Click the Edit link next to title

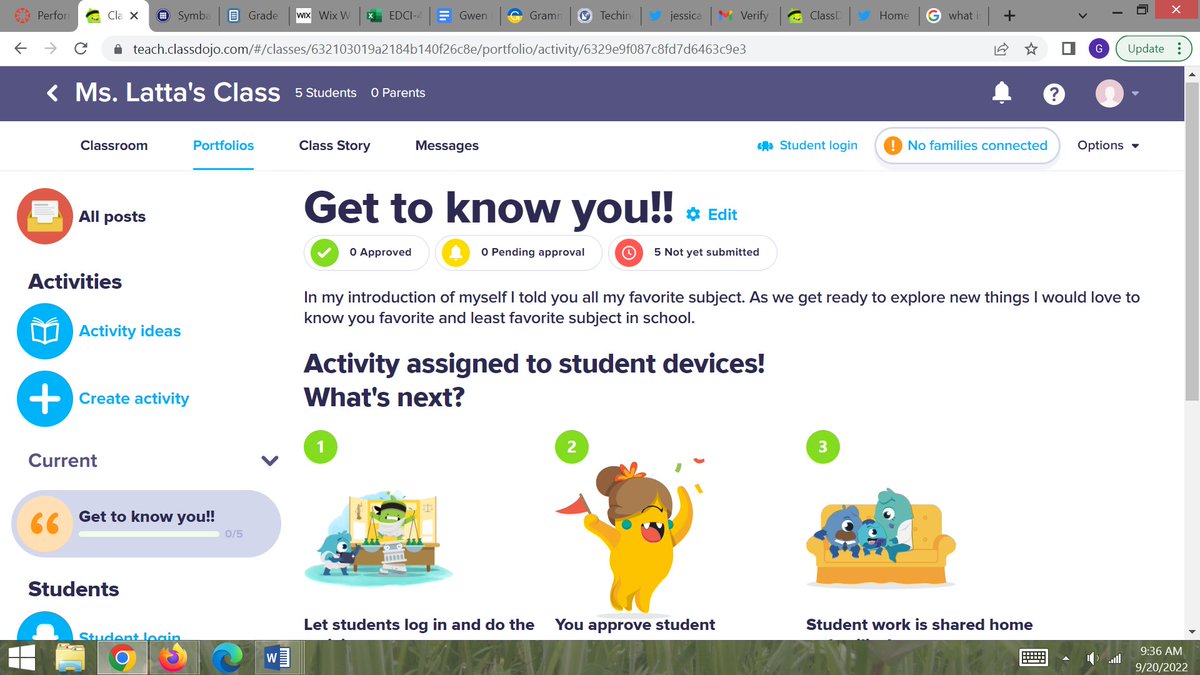click(722, 214)
